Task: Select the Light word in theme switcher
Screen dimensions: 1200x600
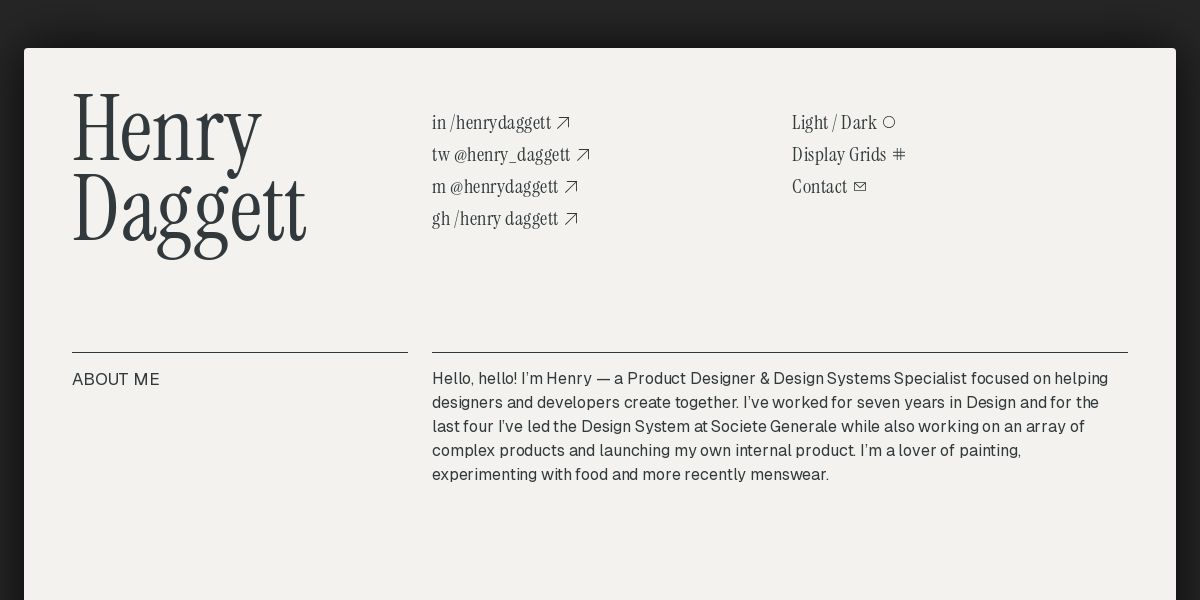Action: click(810, 123)
